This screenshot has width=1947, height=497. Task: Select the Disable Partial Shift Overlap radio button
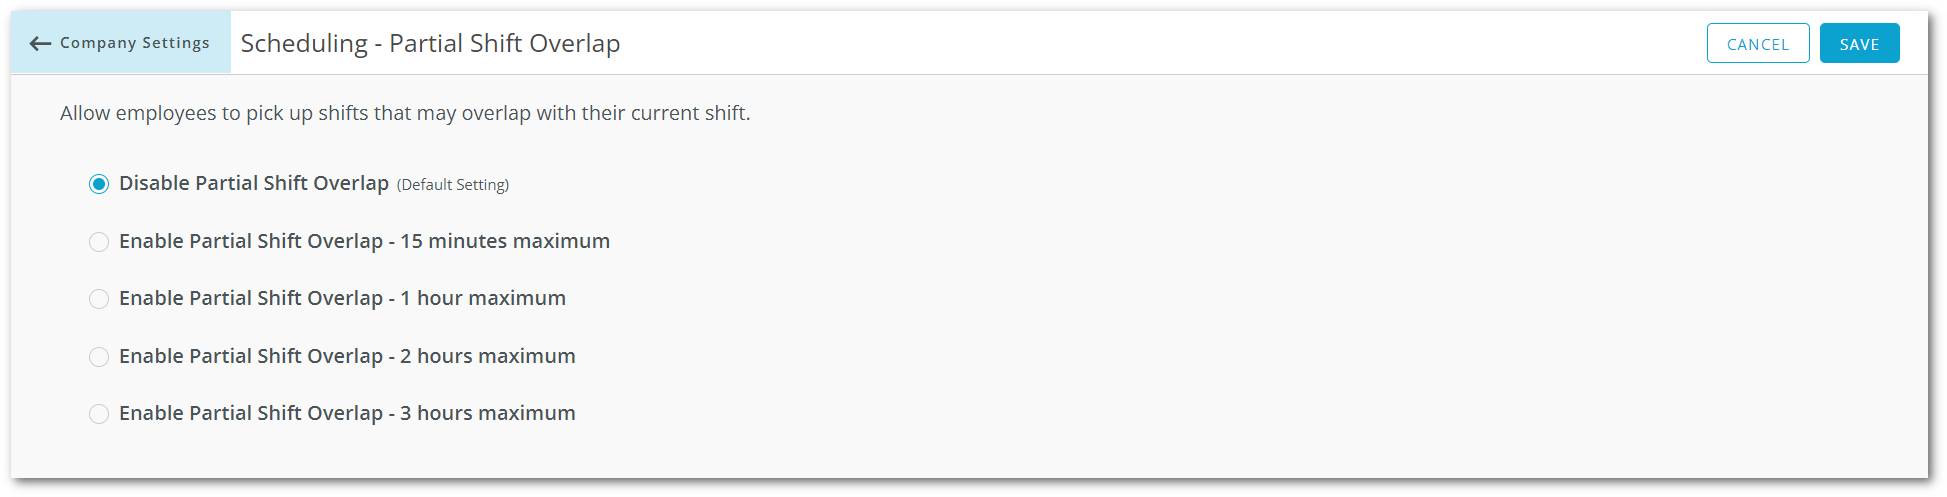99,184
